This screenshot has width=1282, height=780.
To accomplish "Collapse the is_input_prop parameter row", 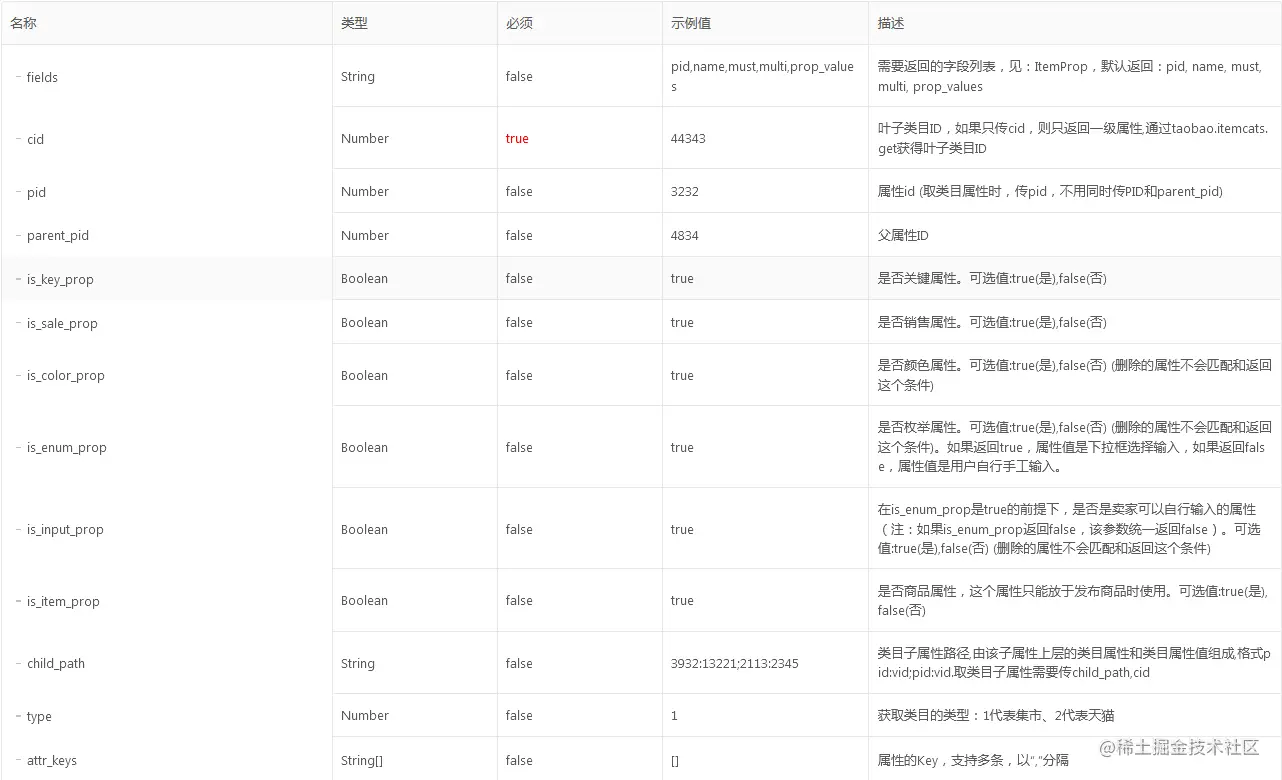I will coord(17,529).
